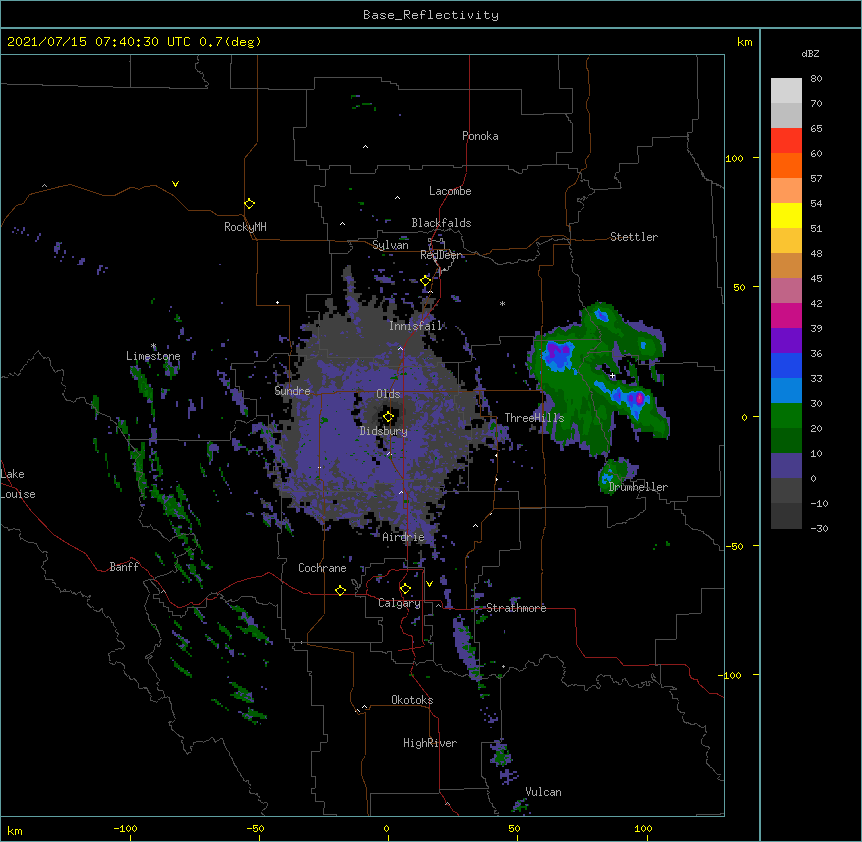Click the Sundre town label
The height and width of the screenshot is (842, 862).
(x=292, y=391)
